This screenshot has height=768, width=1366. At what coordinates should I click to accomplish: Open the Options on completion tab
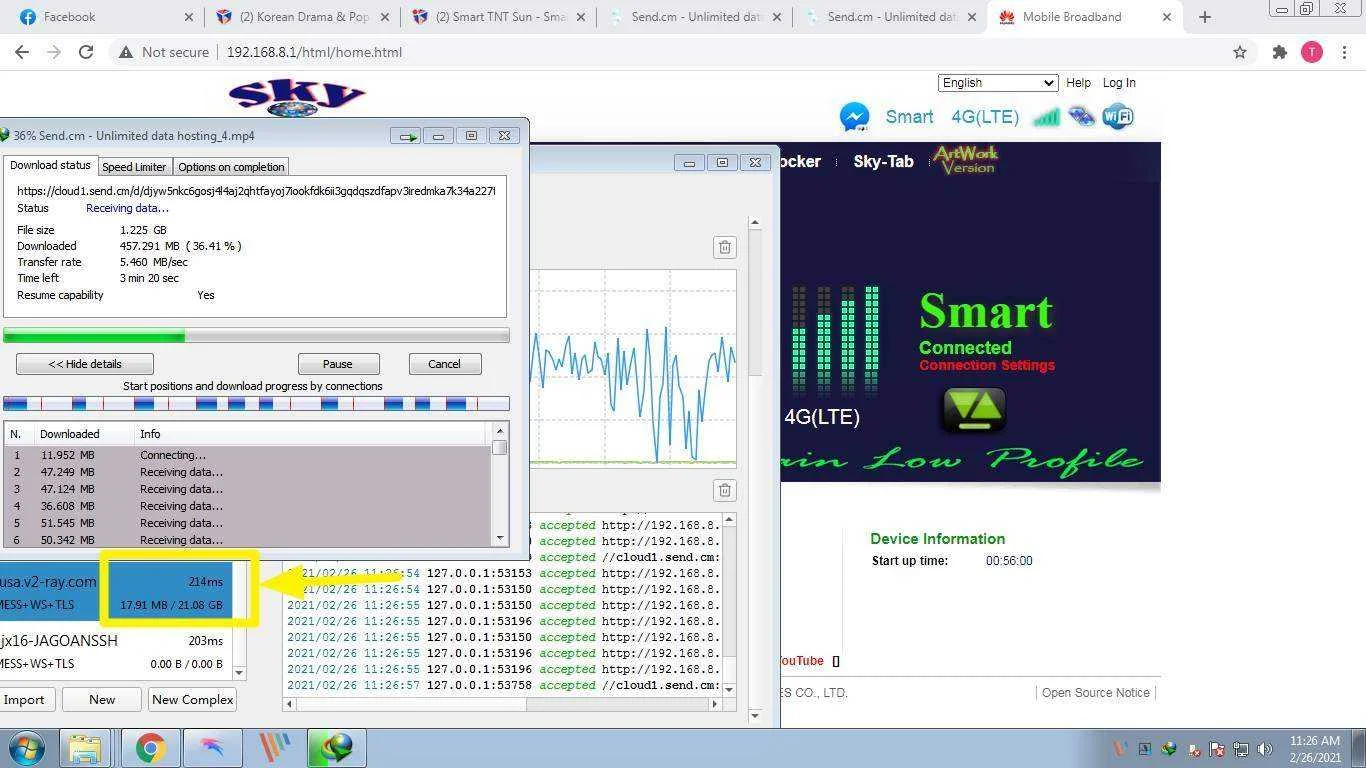(231, 167)
